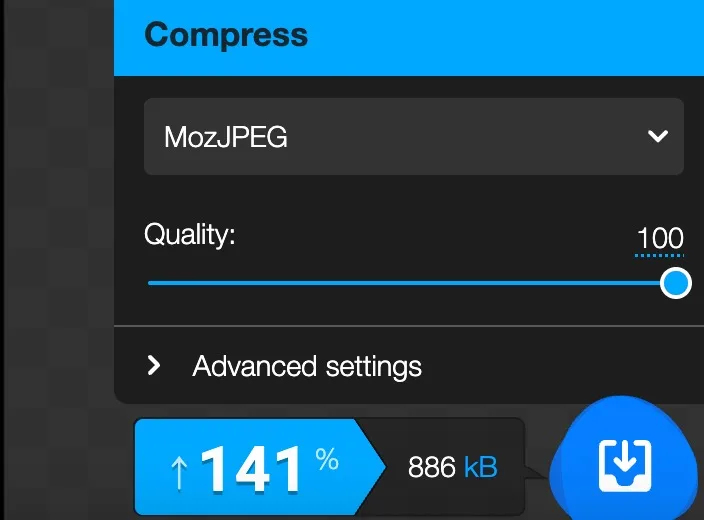Click the kB unit text

[x=480, y=467]
